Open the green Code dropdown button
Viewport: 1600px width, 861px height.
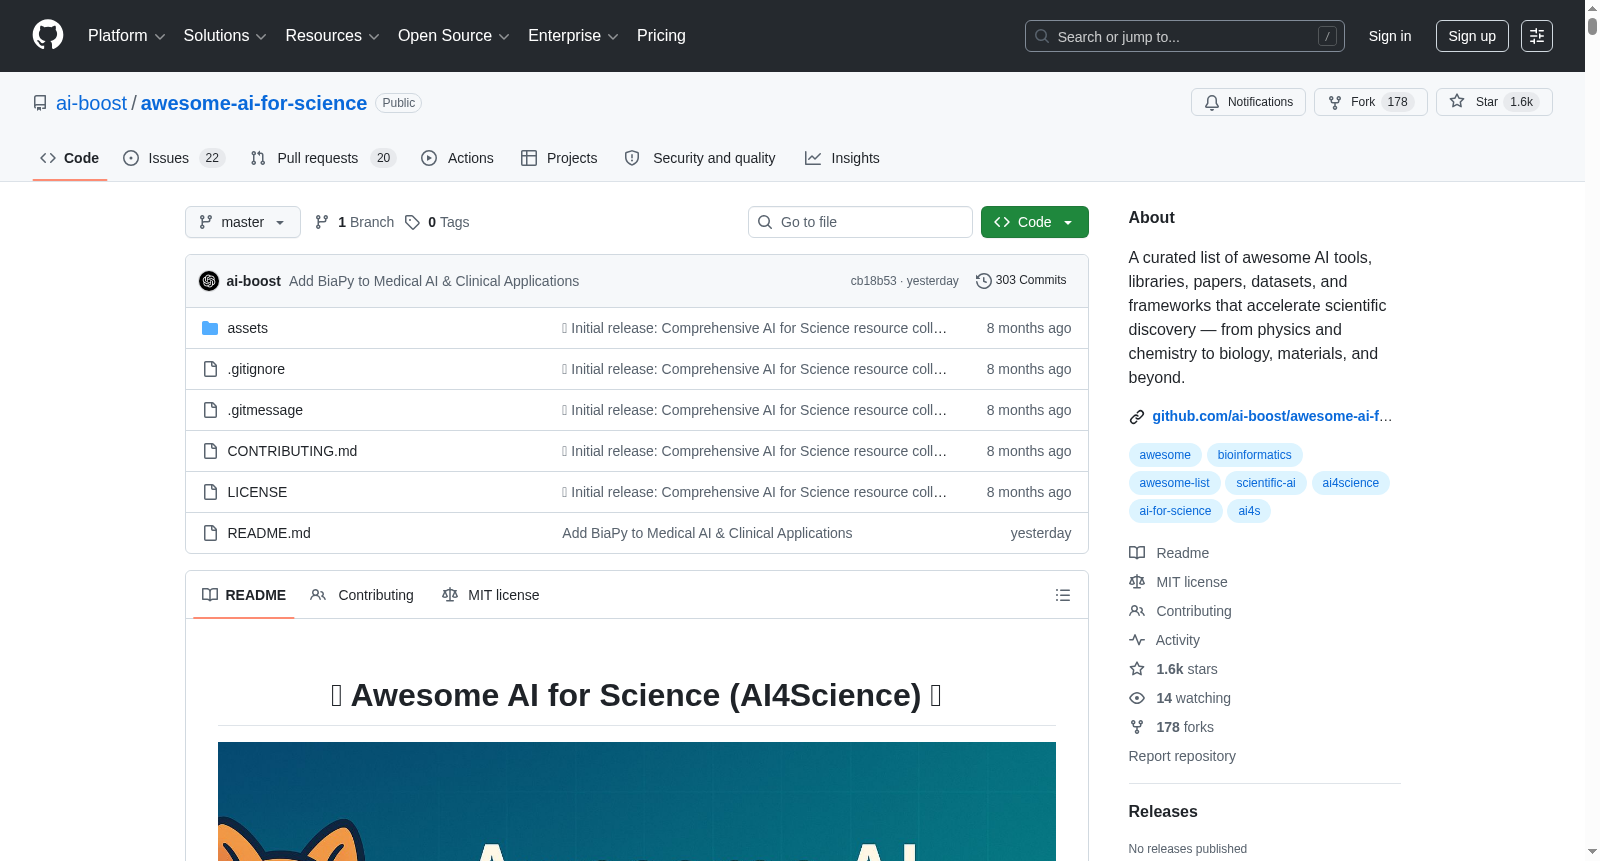[x=1035, y=222]
